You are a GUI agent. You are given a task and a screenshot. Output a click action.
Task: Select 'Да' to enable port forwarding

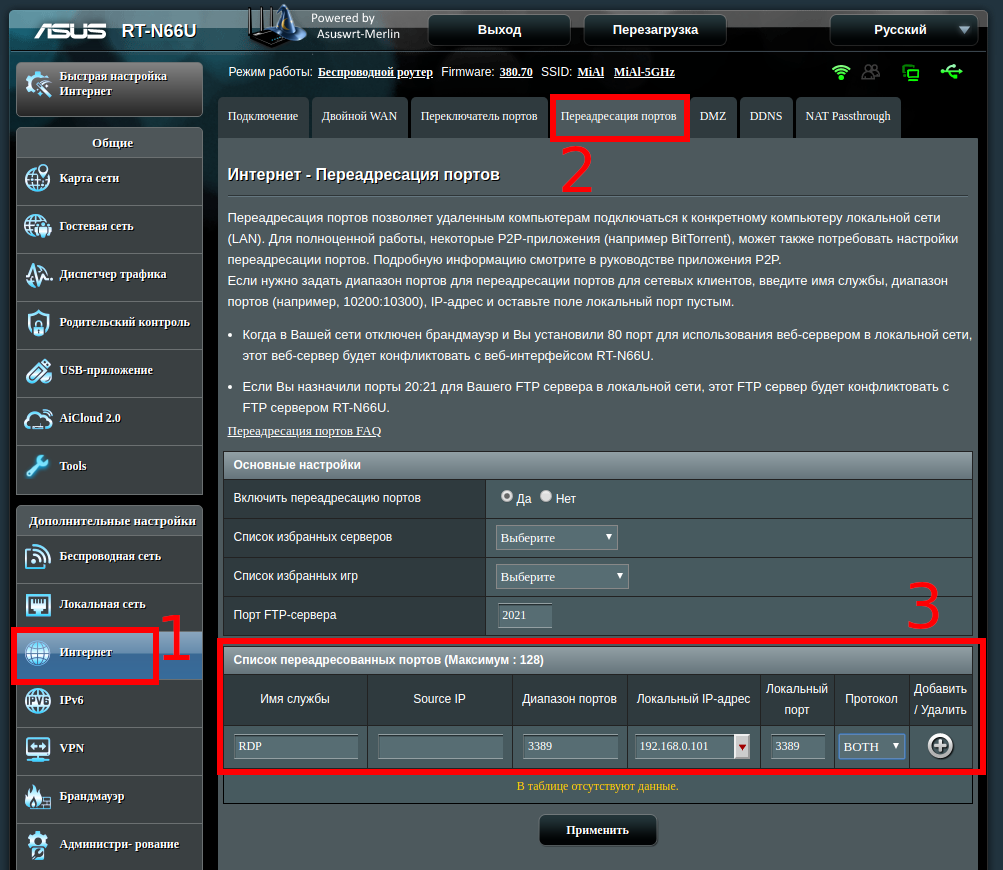click(507, 496)
